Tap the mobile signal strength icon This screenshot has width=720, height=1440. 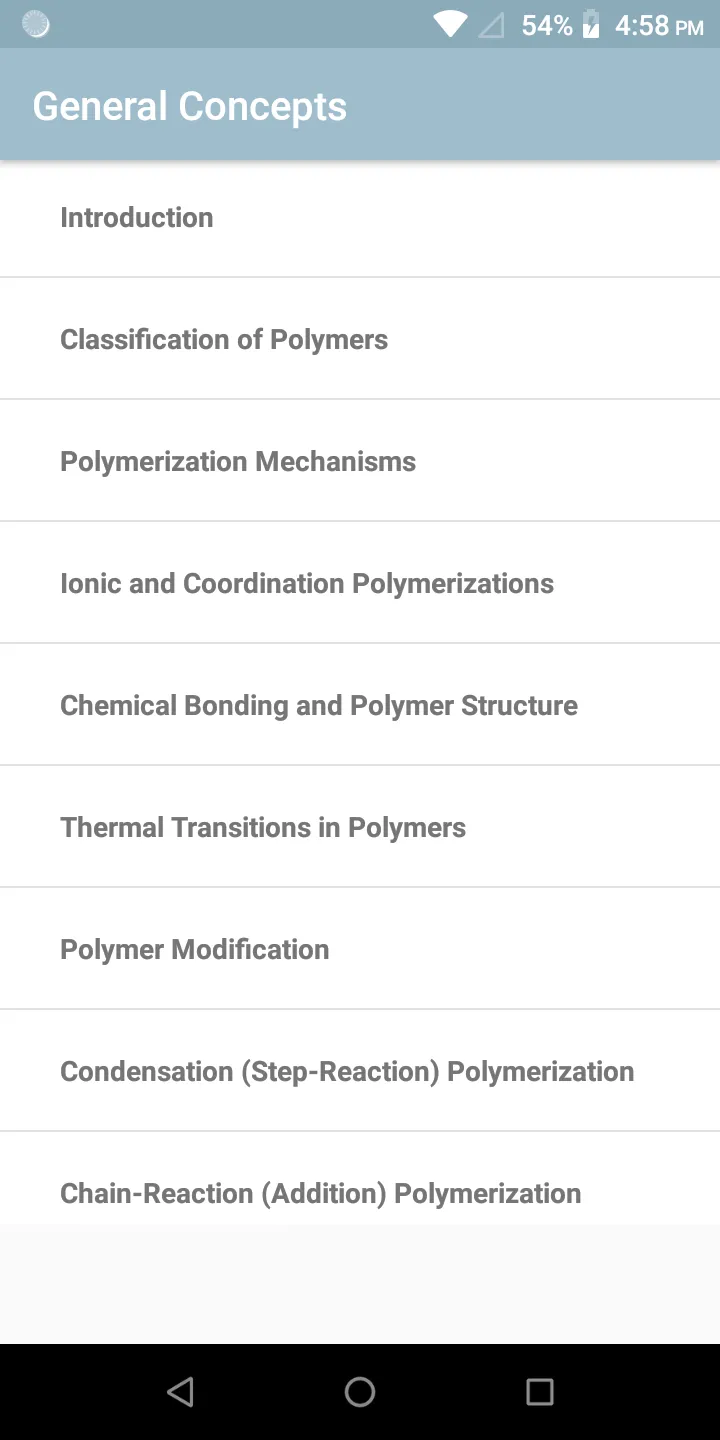491,25
